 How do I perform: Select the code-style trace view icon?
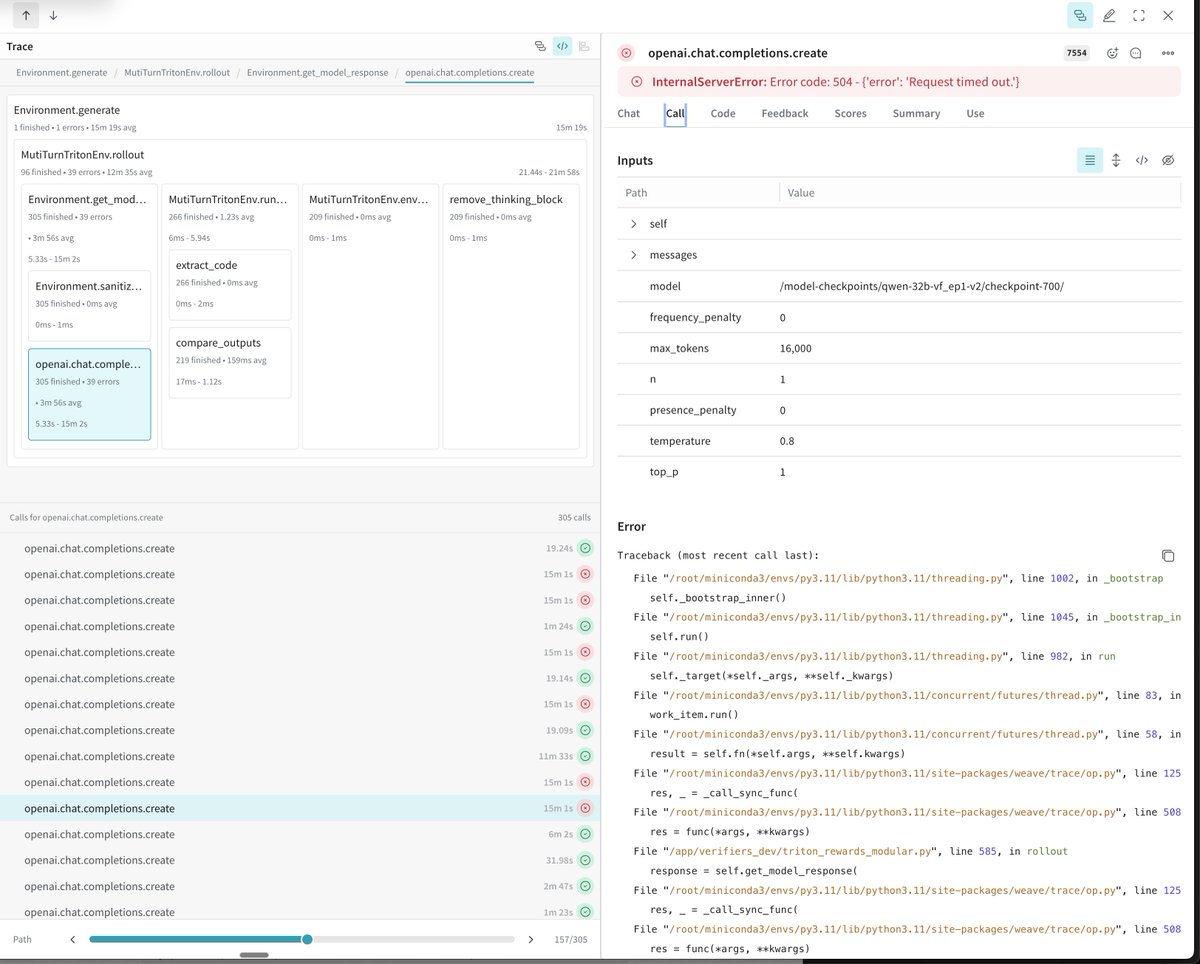tap(562, 46)
